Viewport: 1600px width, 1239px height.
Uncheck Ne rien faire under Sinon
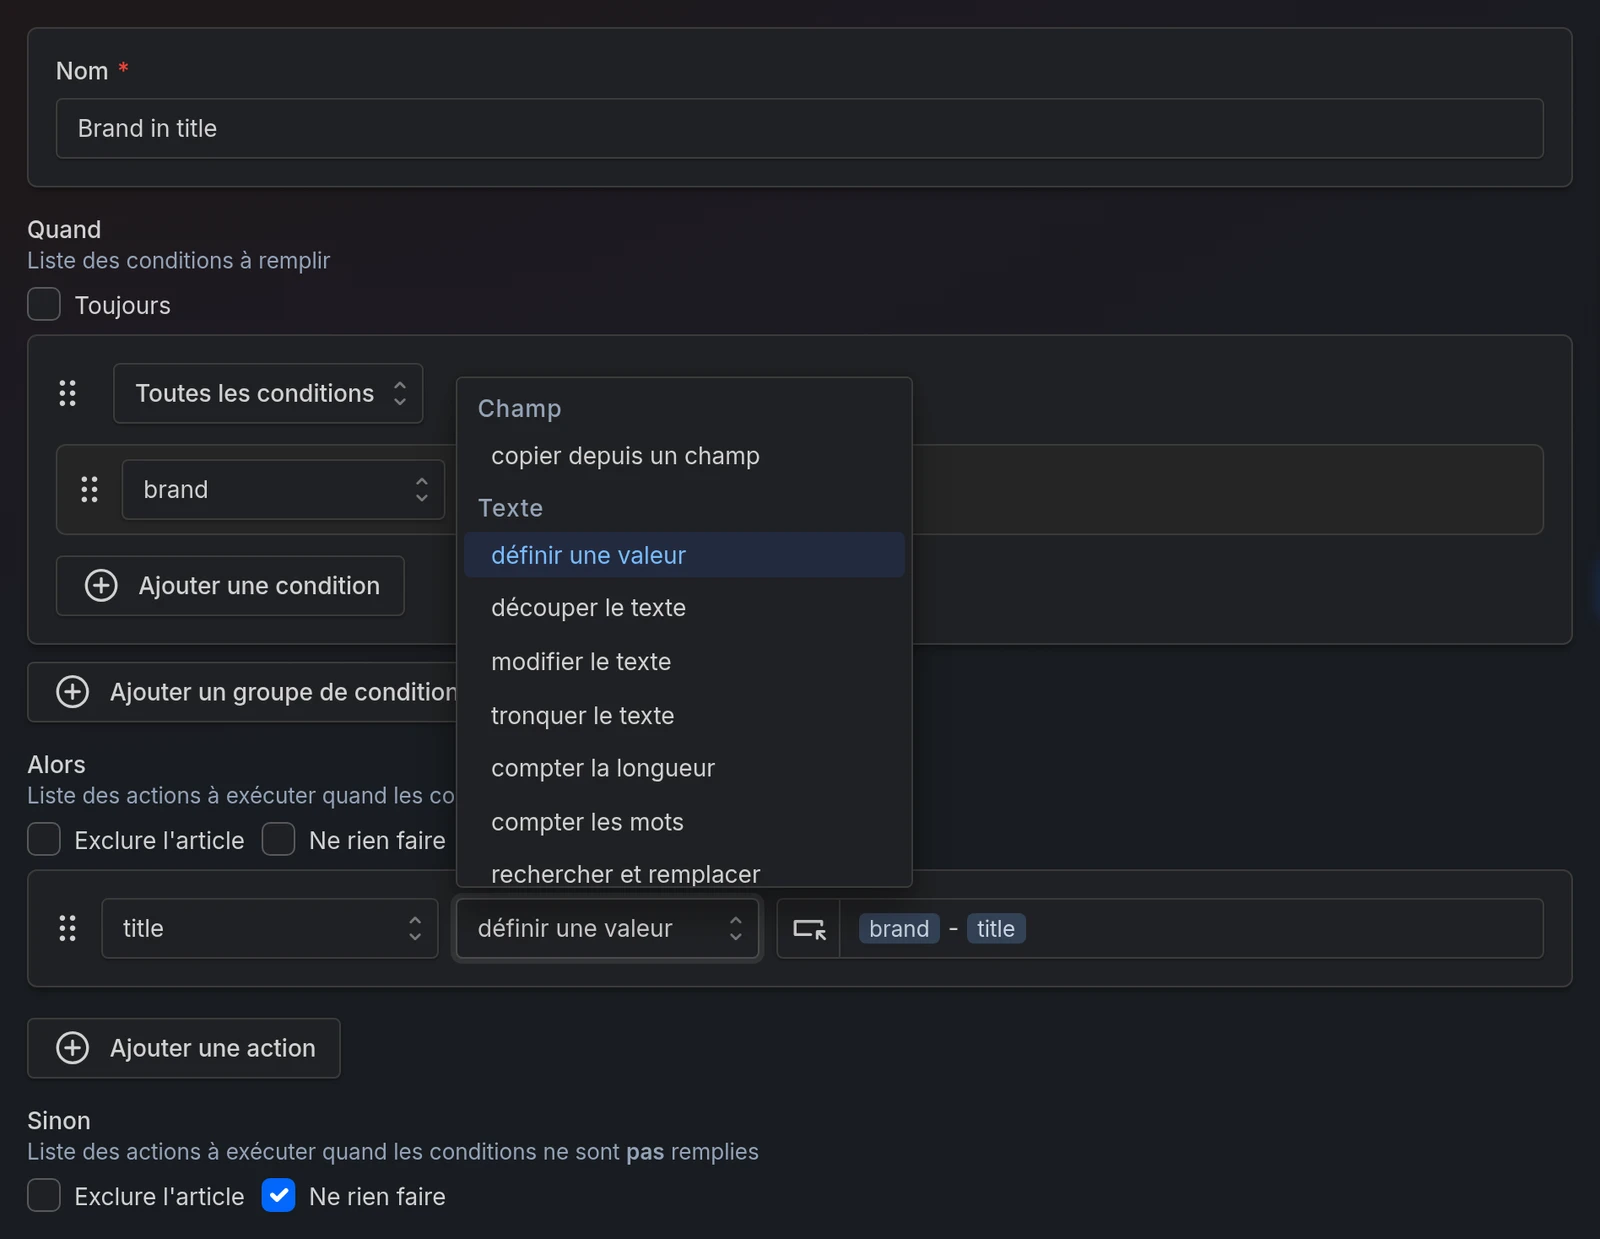click(278, 1195)
